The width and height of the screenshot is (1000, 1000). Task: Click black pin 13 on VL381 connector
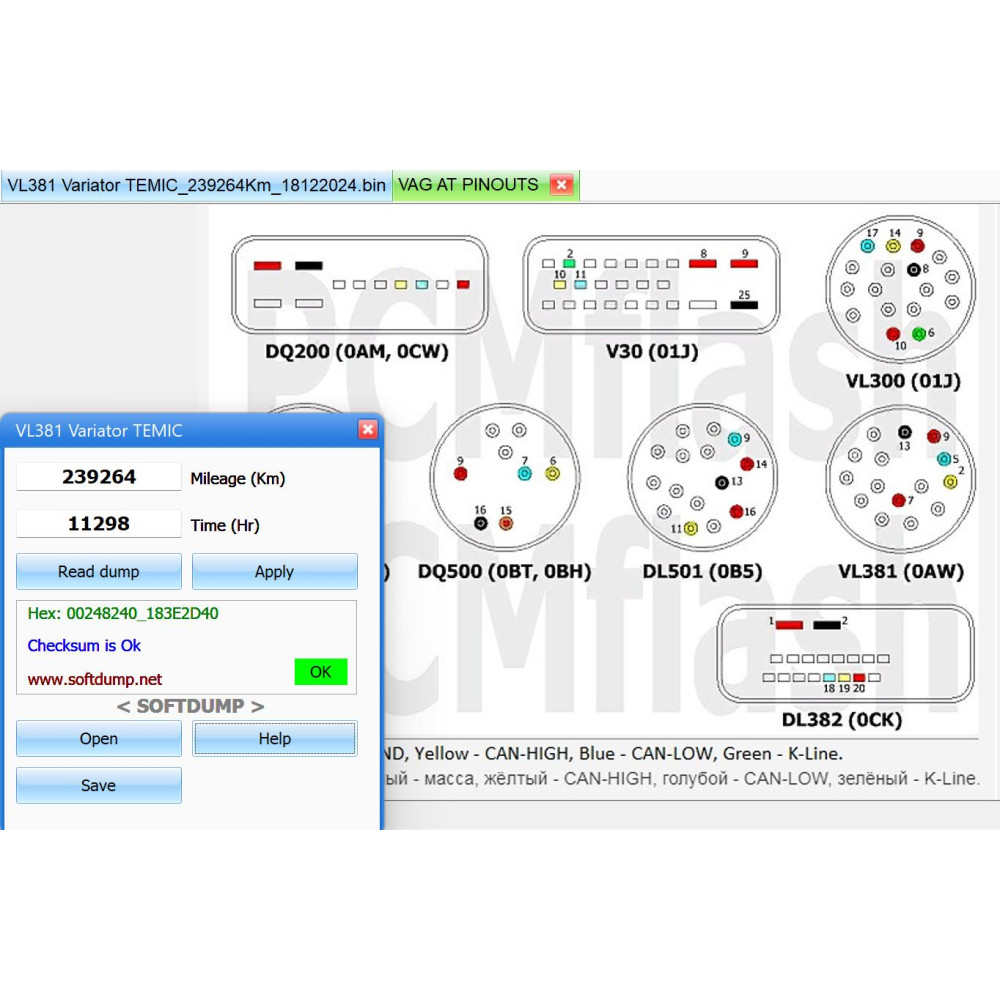tap(904, 432)
